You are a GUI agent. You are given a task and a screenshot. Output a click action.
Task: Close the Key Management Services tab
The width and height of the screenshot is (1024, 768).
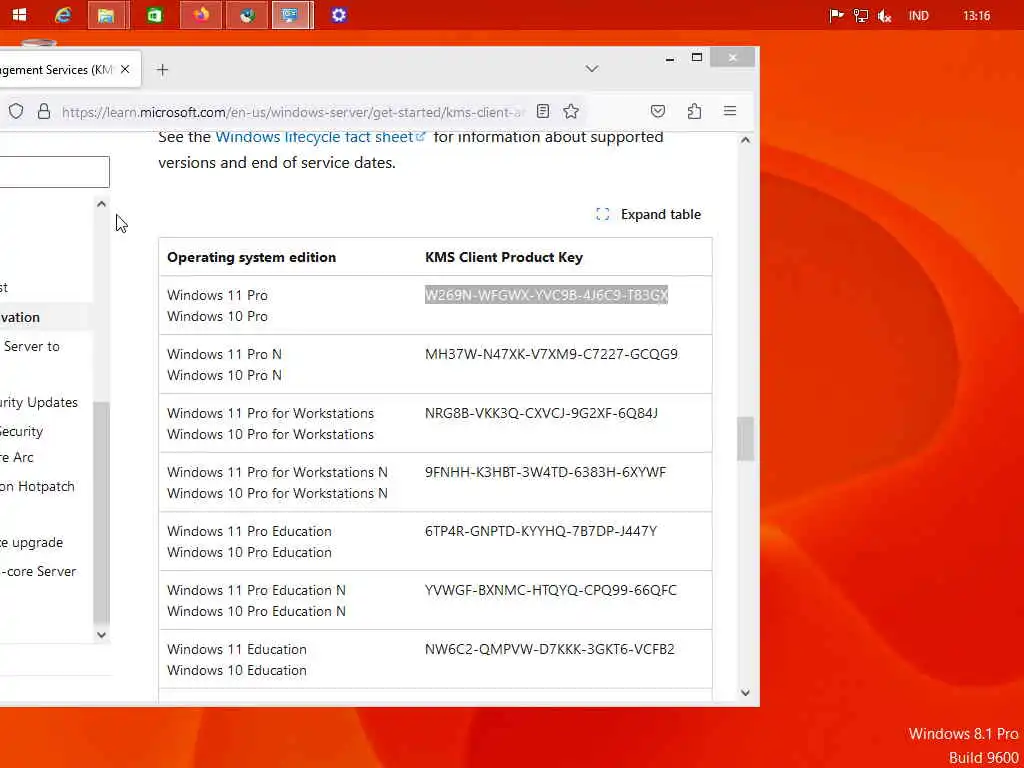click(x=125, y=69)
